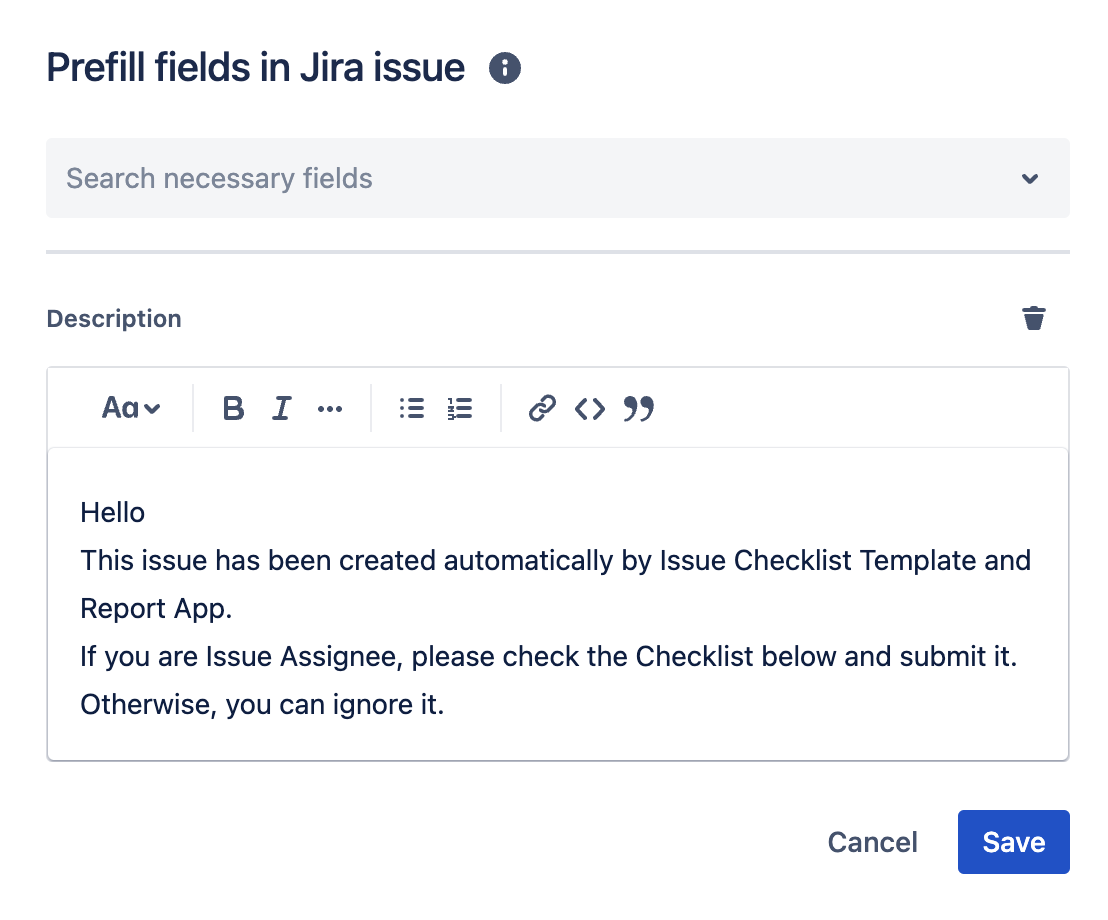Insert a block quote

(x=640, y=408)
